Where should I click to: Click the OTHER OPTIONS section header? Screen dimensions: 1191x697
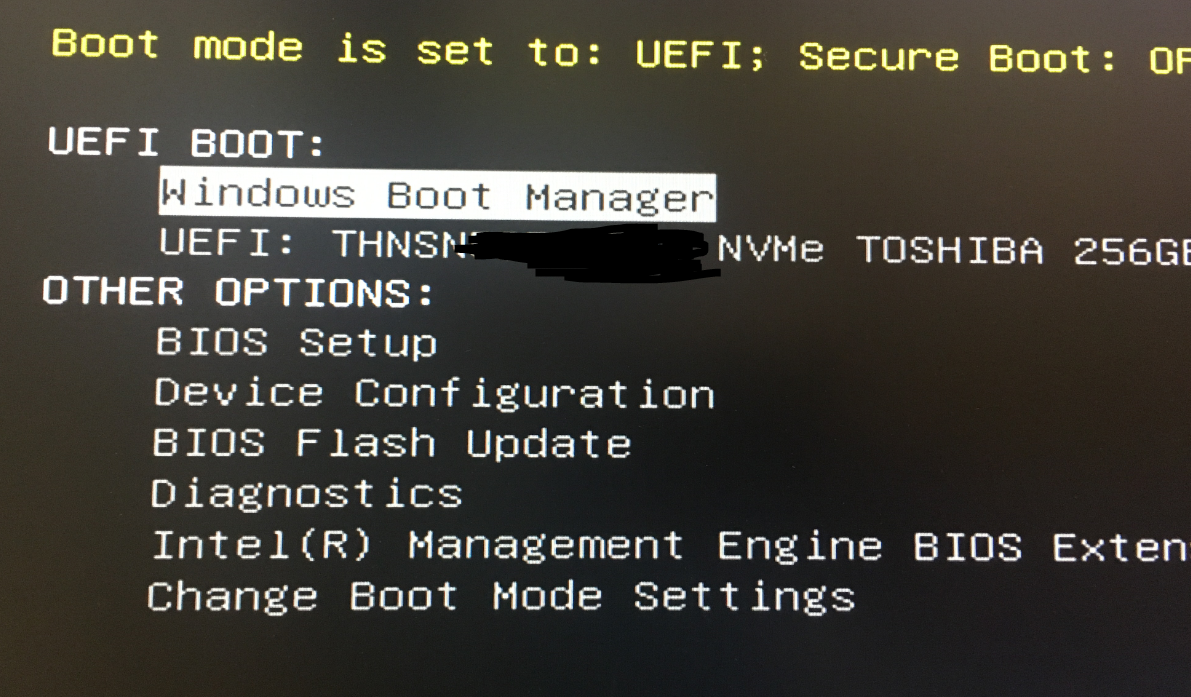[x=238, y=292]
